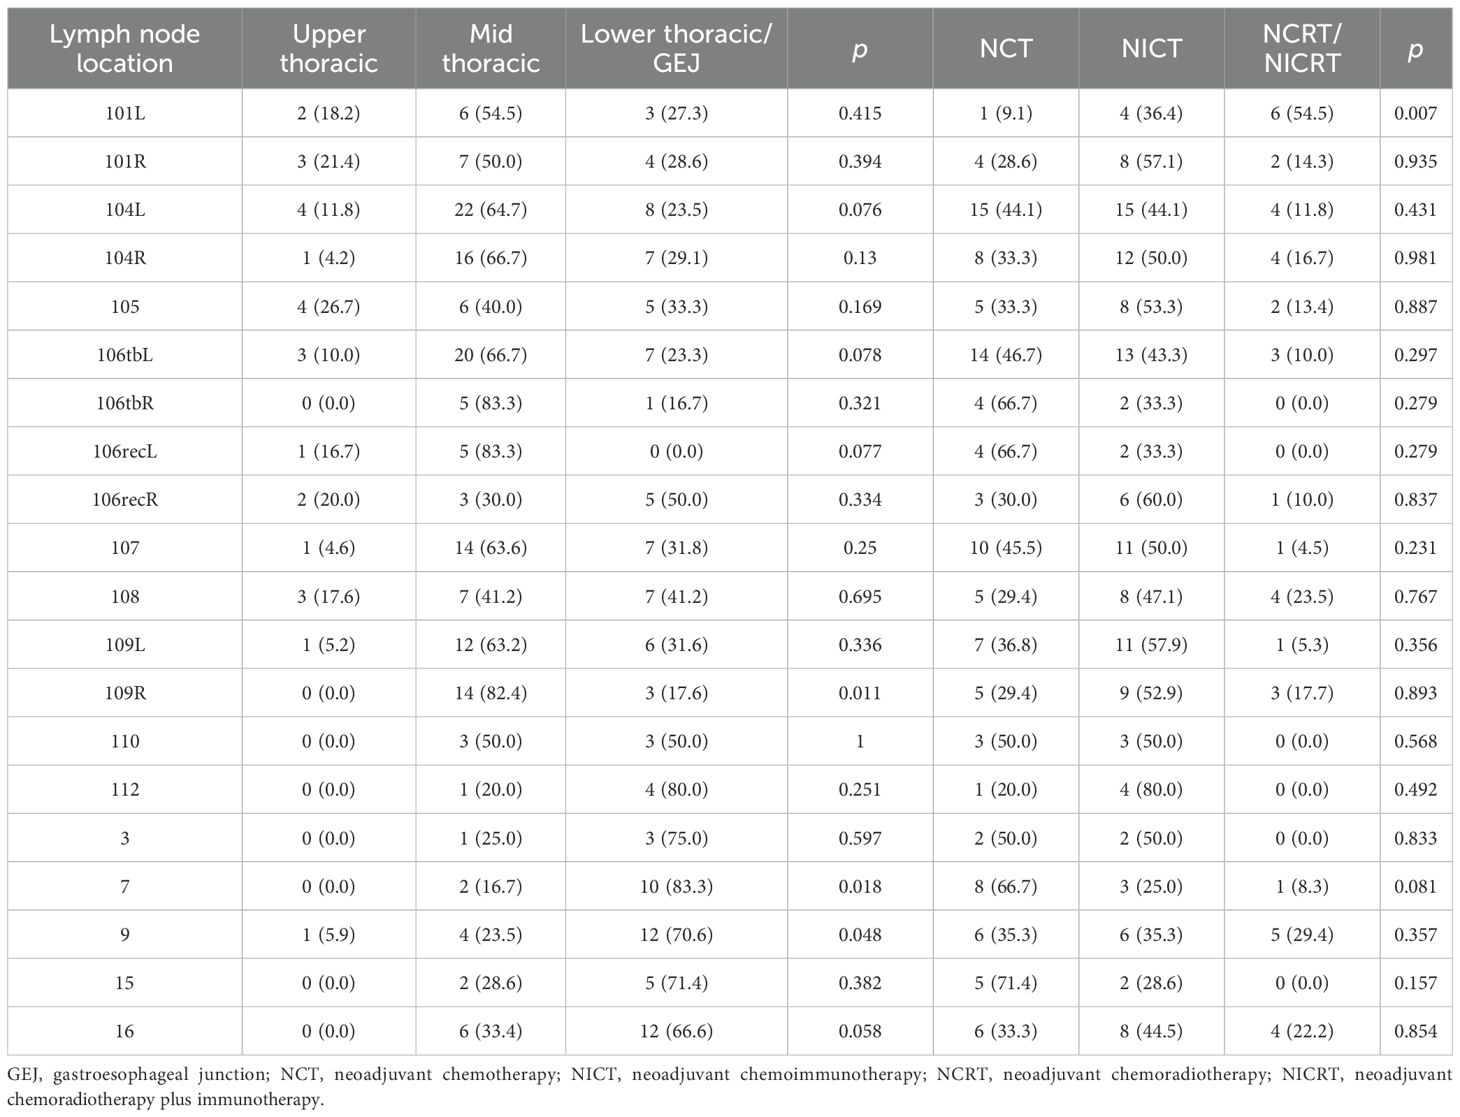
Task: Click the row label 16
Action: click(x=125, y=1031)
